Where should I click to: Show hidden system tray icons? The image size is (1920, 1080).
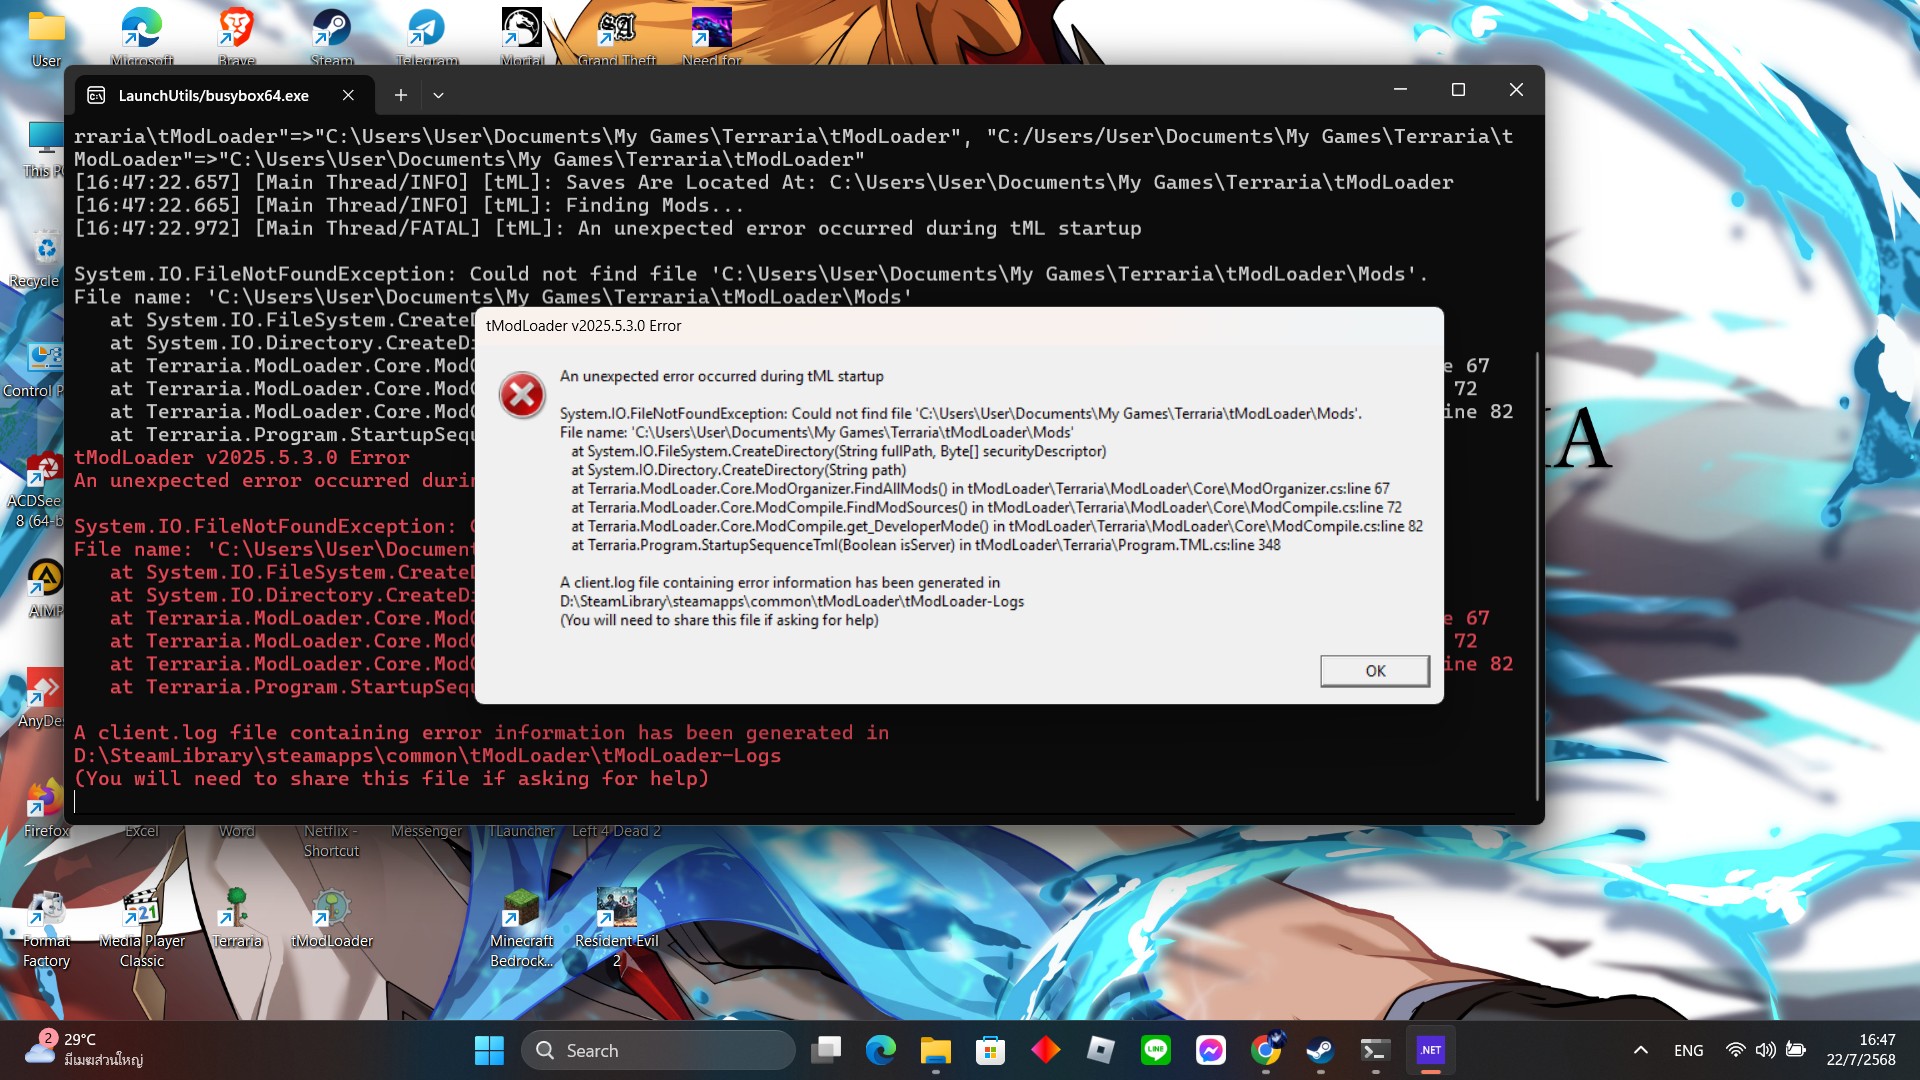click(1641, 1050)
